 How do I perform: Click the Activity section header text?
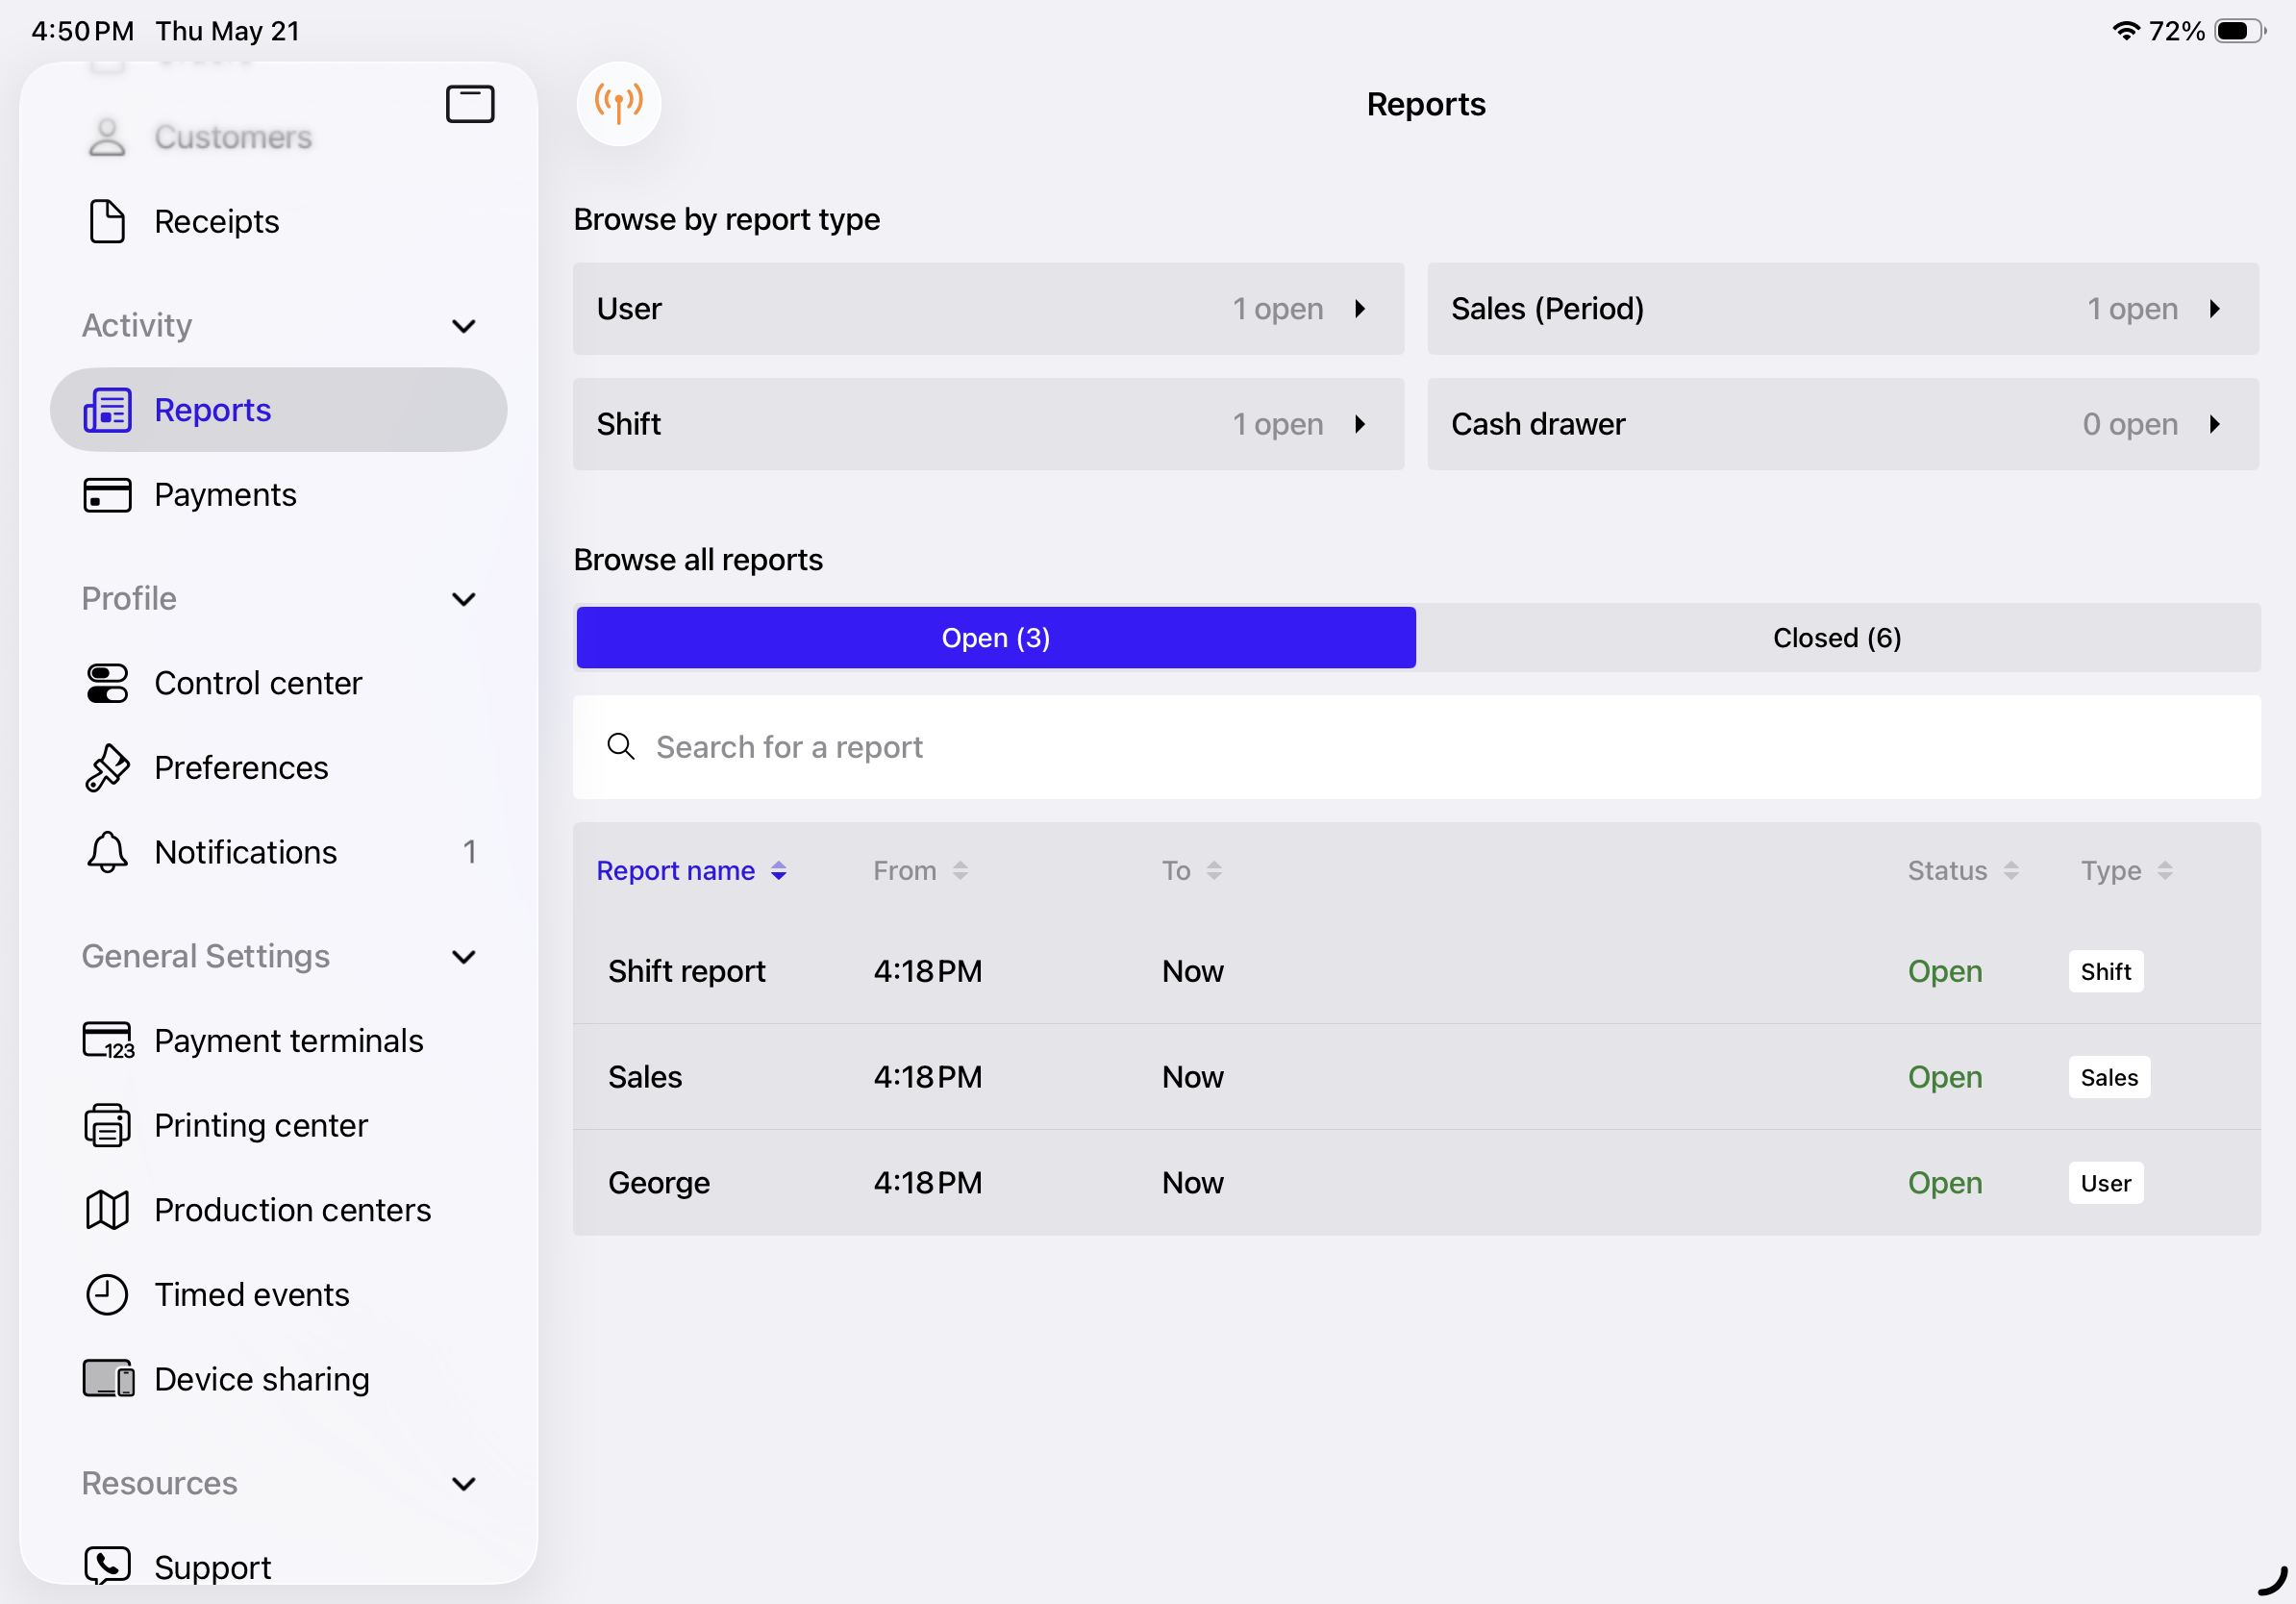(x=137, y=326)
